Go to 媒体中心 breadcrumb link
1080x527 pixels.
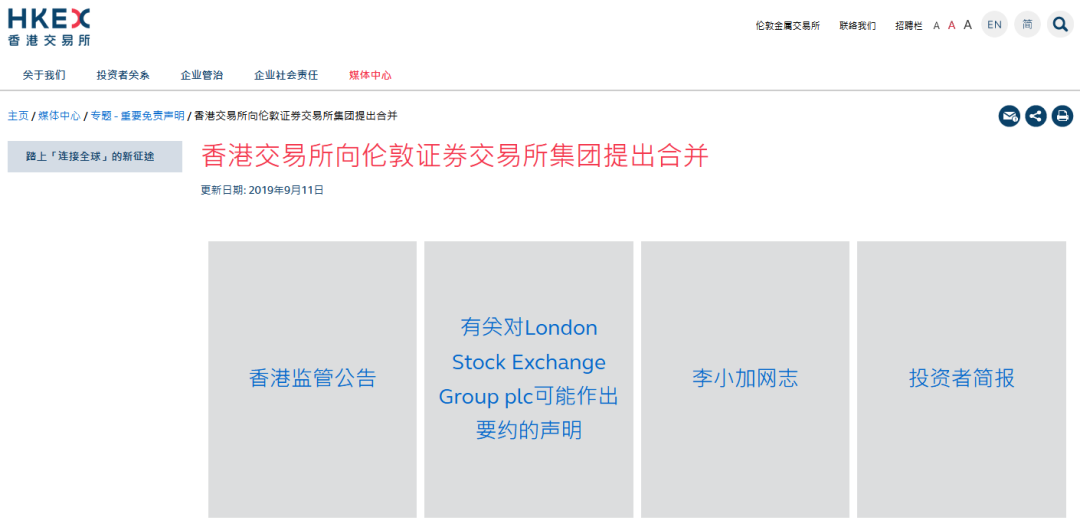point(59,116)
